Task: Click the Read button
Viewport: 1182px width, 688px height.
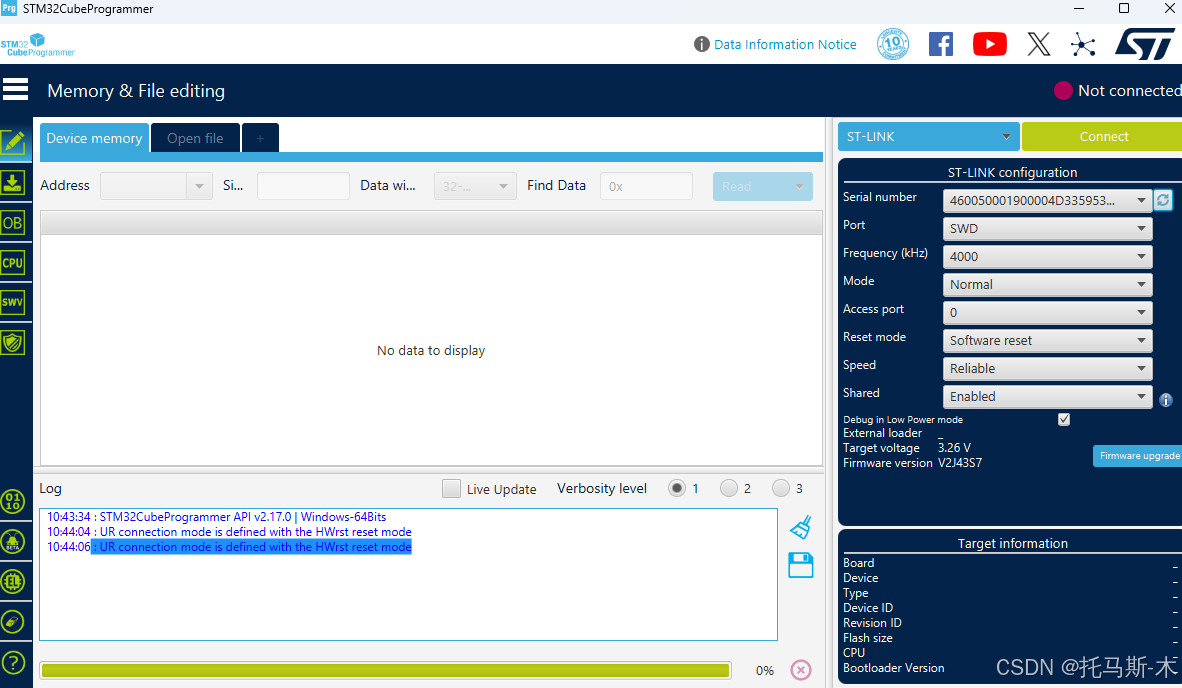Action: click(762, 186)
